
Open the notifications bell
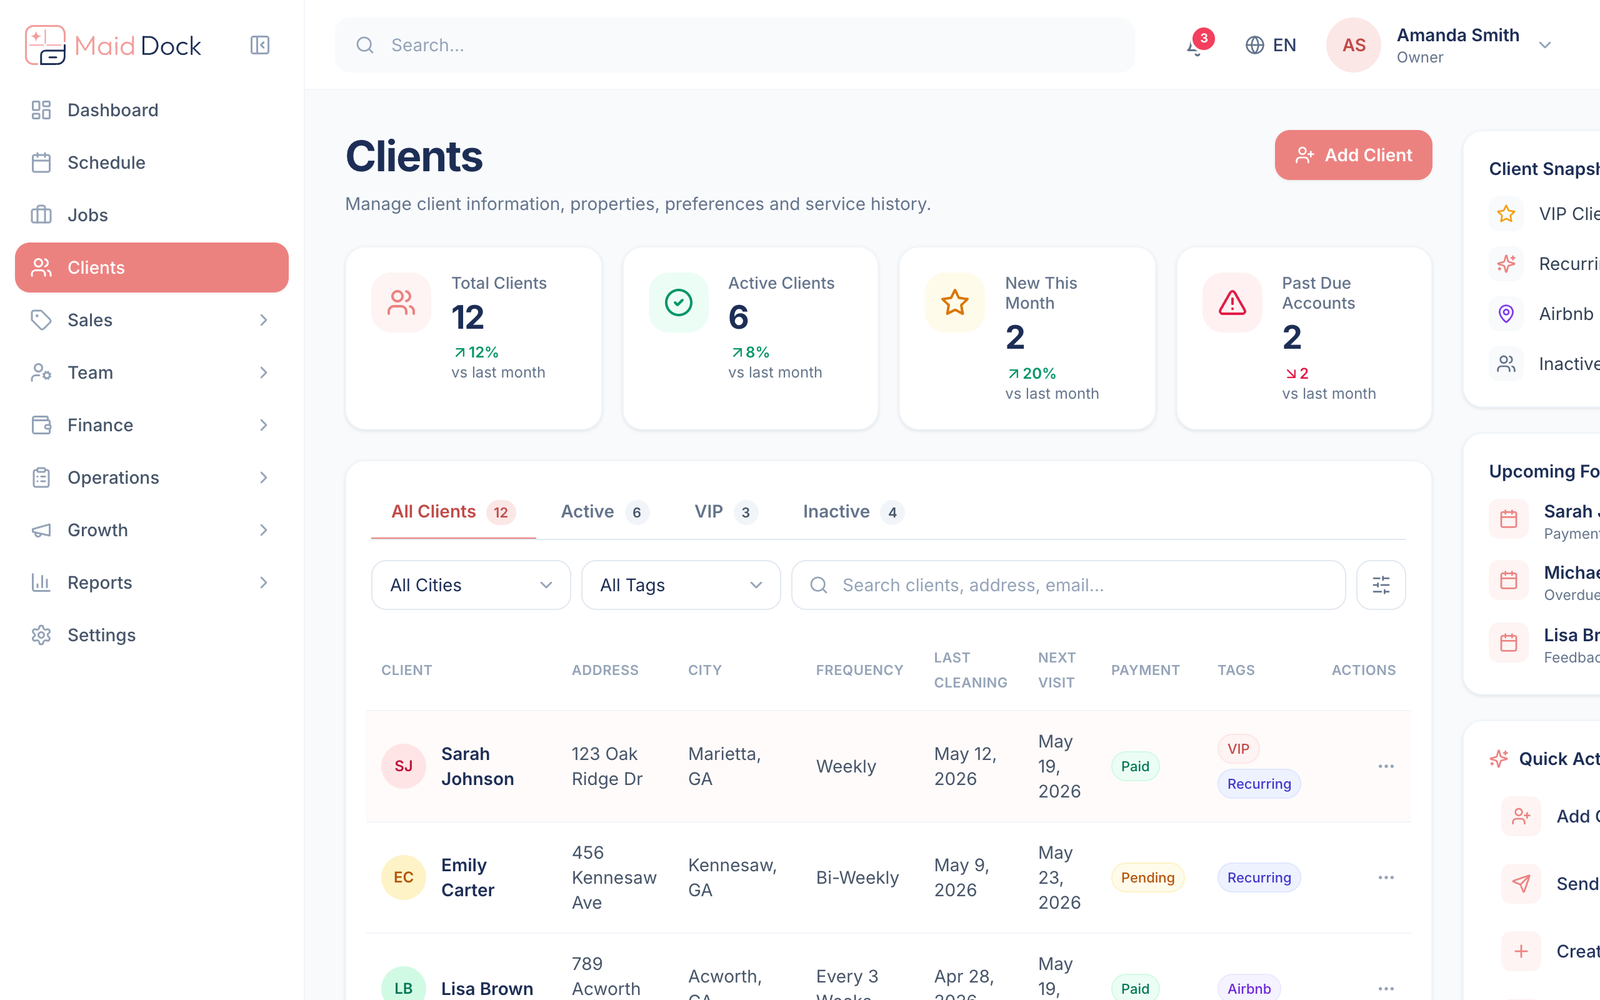click(x=1195, y=46)
